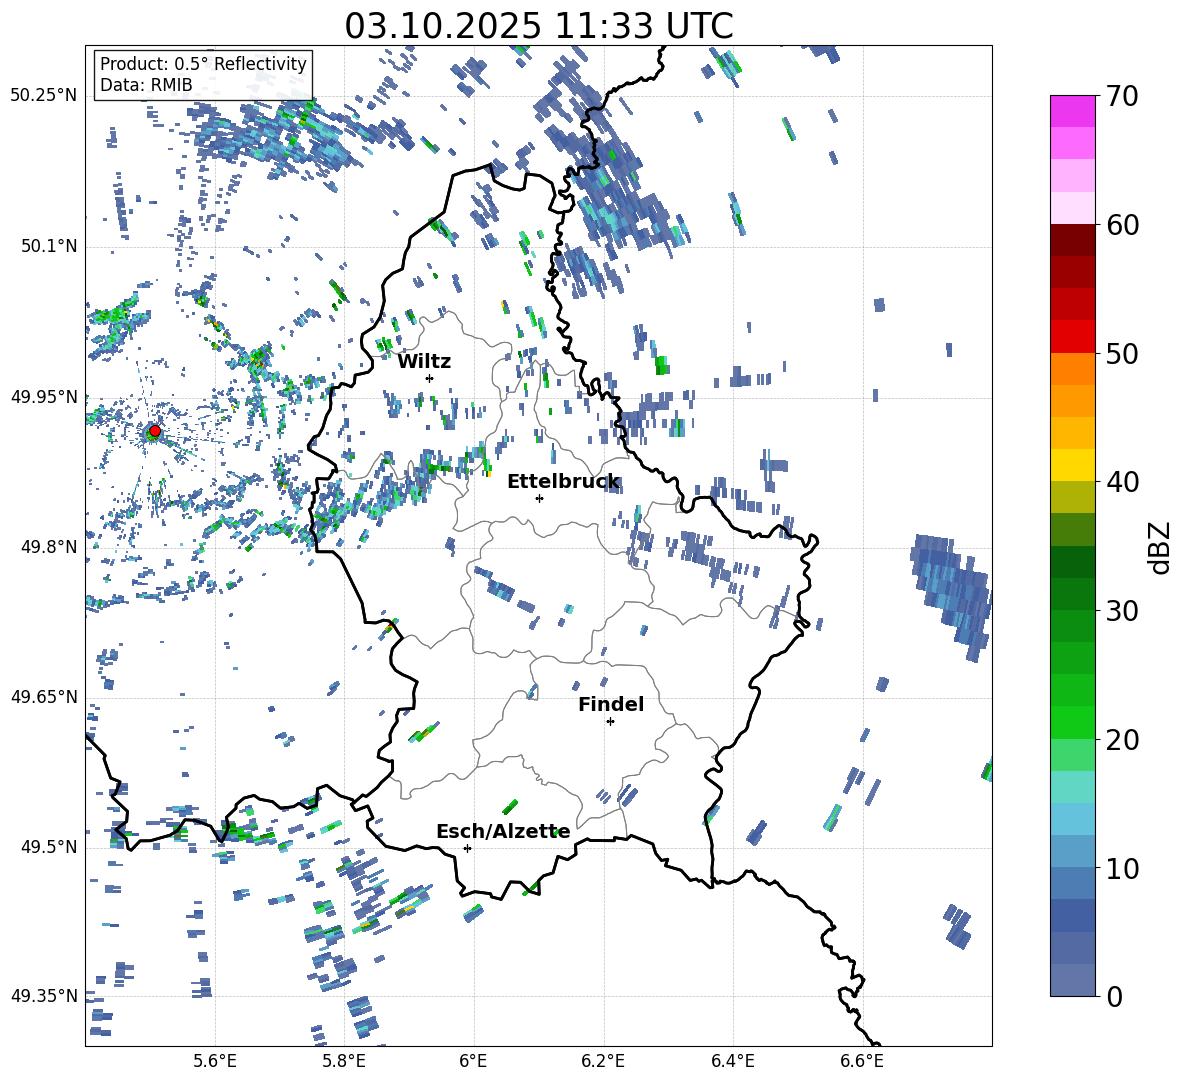Click the colorbar tick label 0
Screen dimensions: 1184x1081
coord(1114,997)
